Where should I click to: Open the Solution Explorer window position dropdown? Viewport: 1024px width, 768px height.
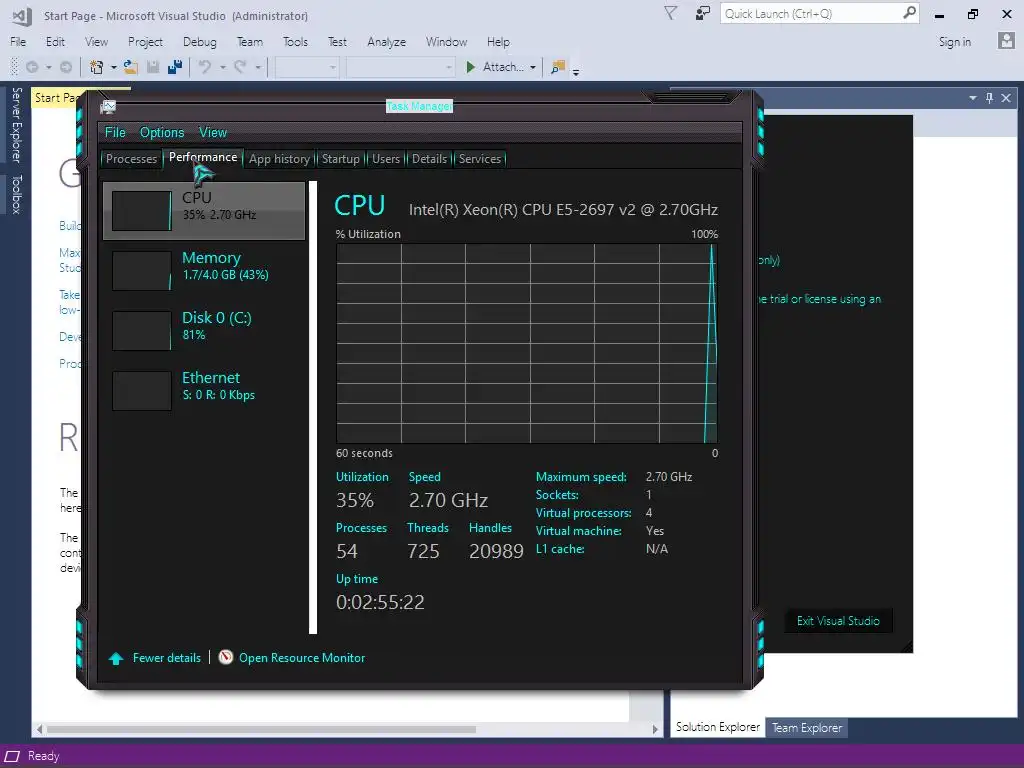click(x=973, y=98)
